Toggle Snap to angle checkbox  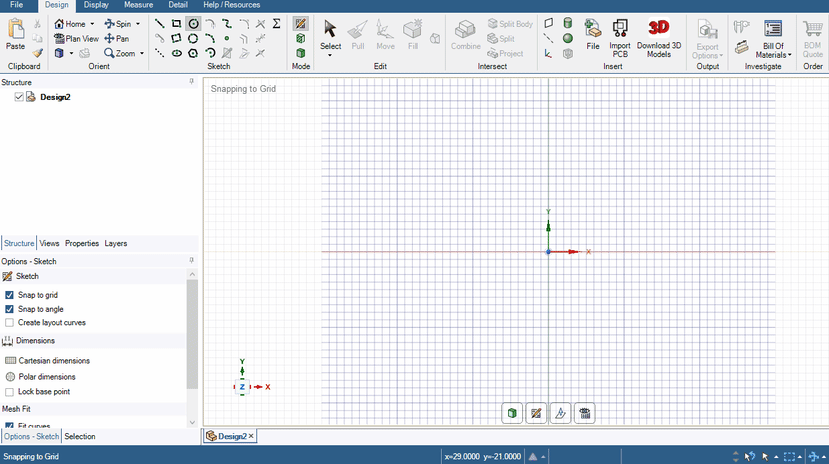(x=9, y=309)
